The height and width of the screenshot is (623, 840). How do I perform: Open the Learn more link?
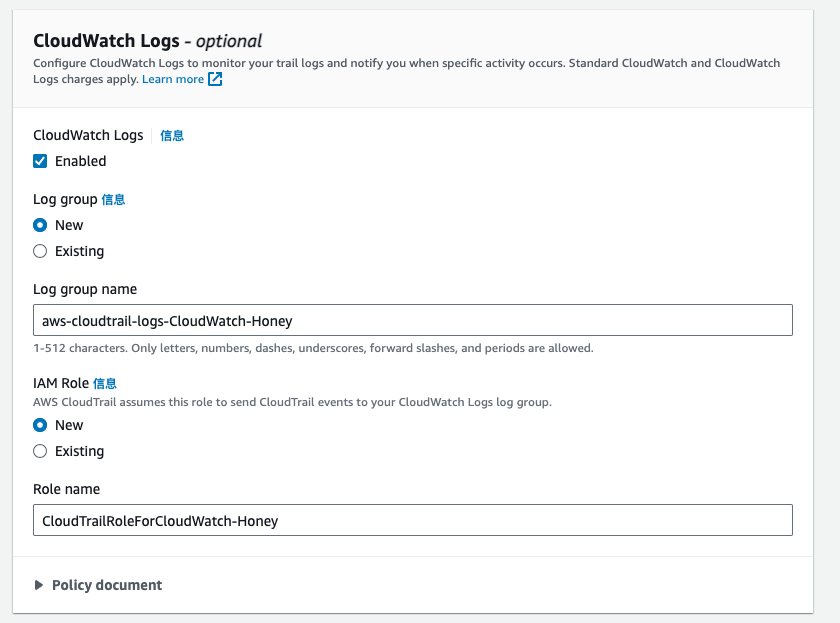[172, 79]
